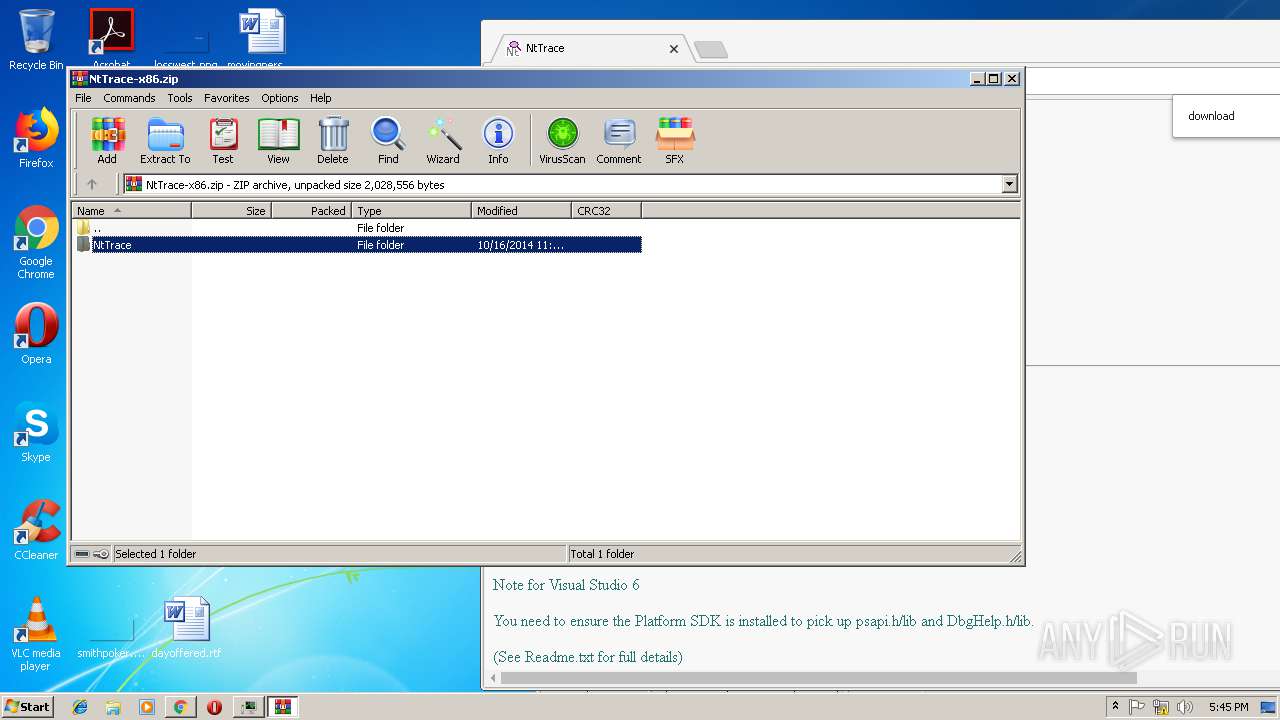Click the Delete trash can icon
The height and width of the screenshot is (720, 1280).
point(333,140)
